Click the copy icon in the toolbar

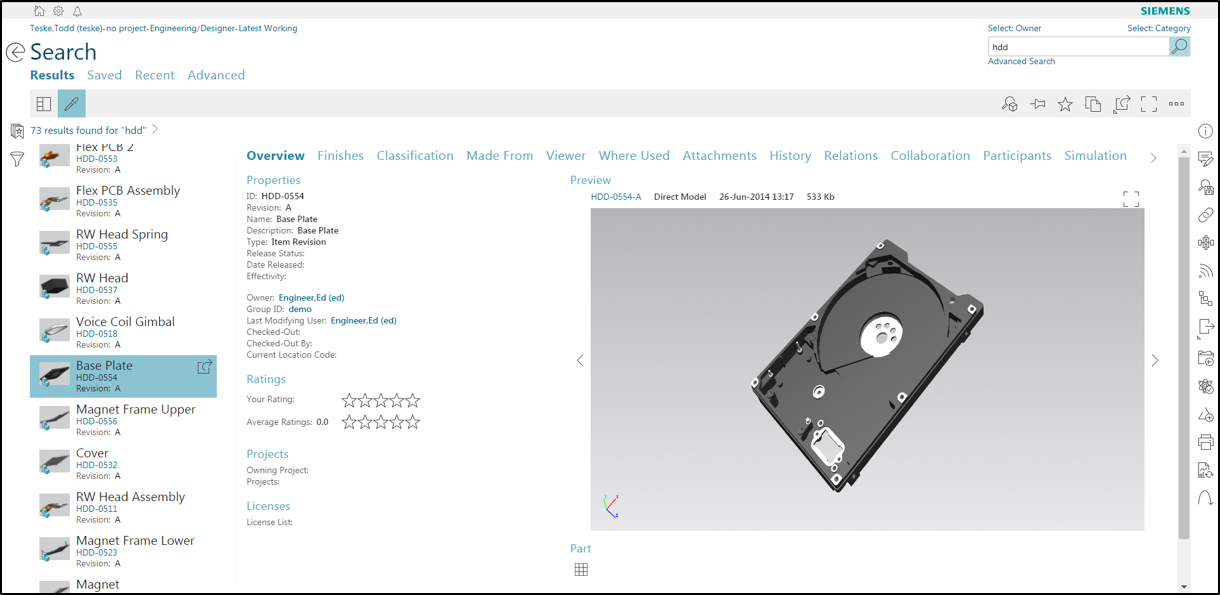click(1093, 103)
